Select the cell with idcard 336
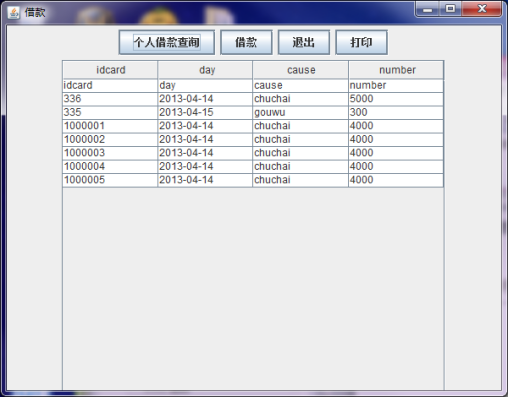This screenshot has width=508, height=398. pyautogui.click(x=110, y=99)
